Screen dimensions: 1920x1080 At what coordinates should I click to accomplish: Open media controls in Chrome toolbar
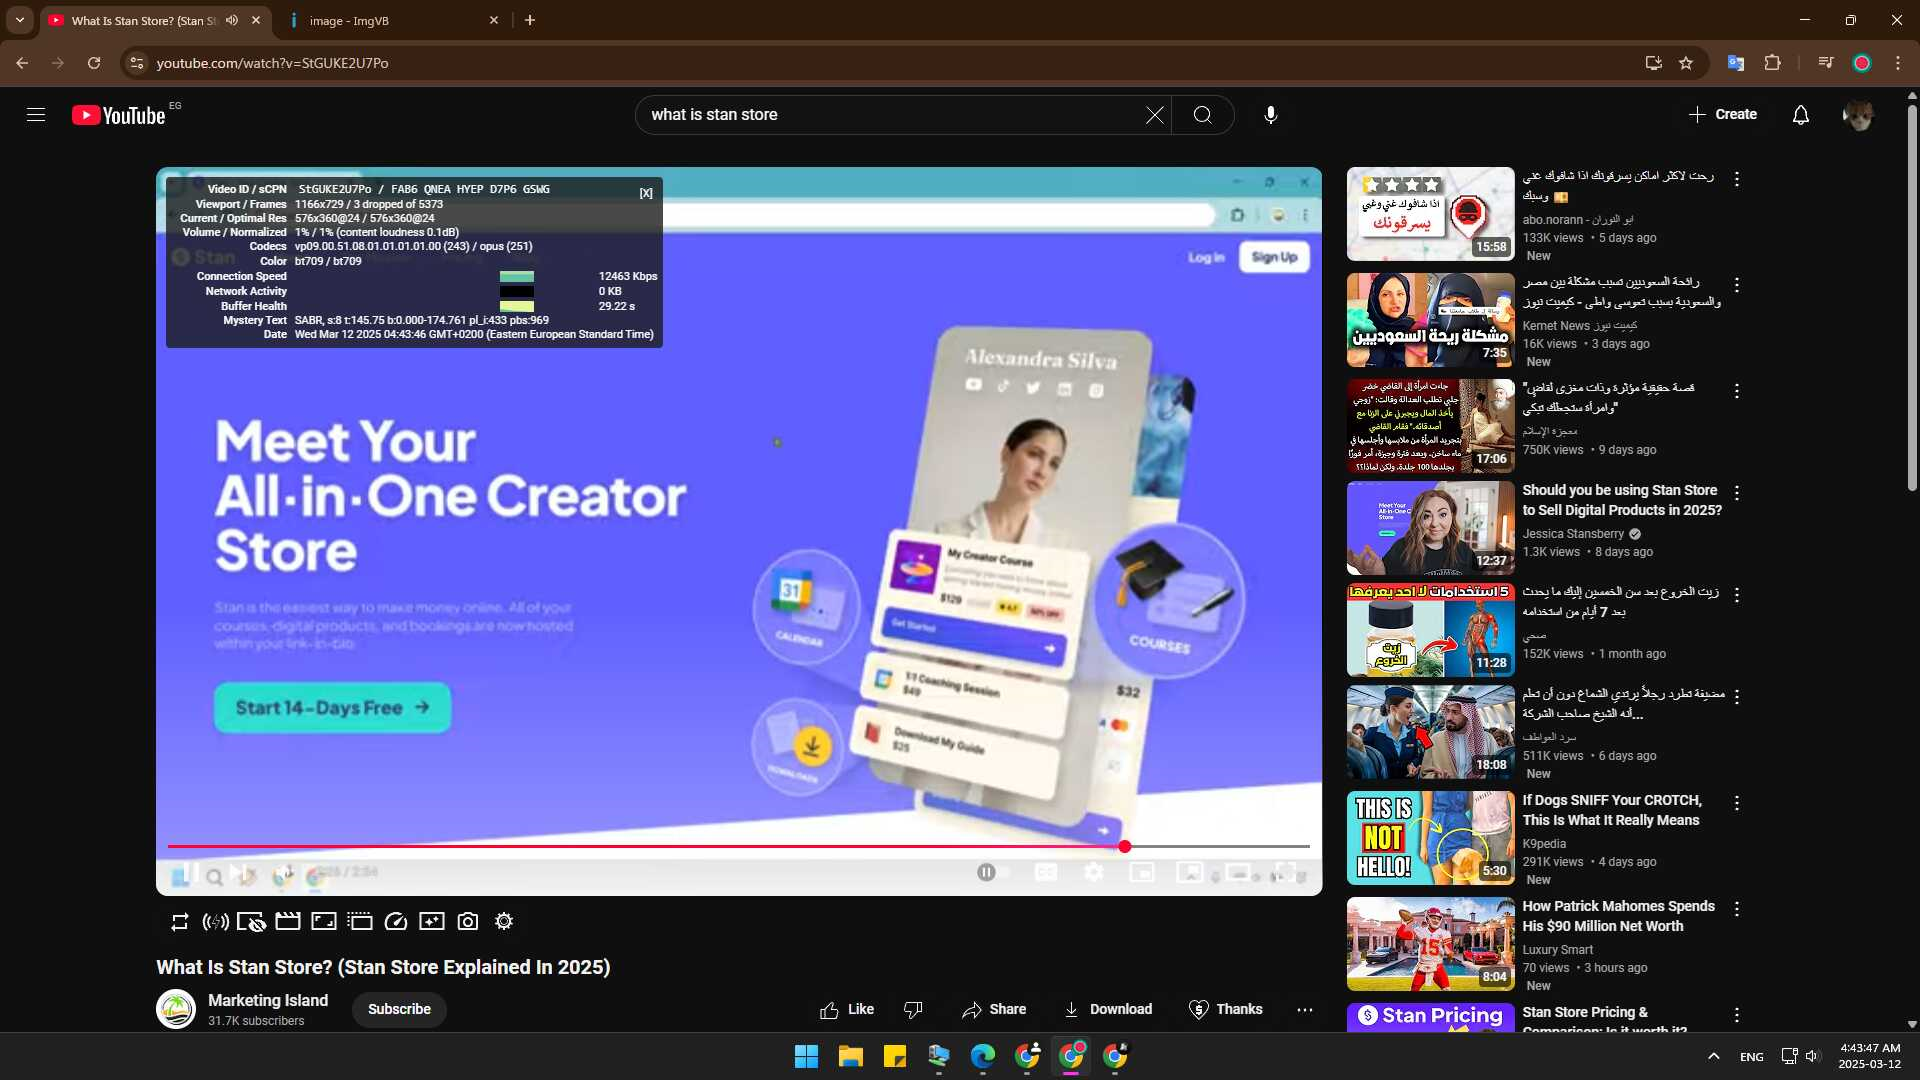pyautogui.click(x=1826, y=63)
